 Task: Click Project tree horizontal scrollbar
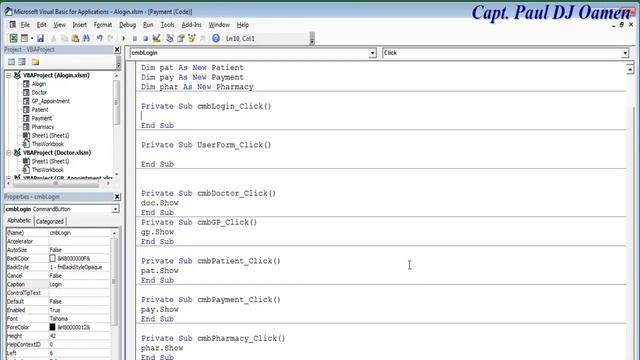57,183
